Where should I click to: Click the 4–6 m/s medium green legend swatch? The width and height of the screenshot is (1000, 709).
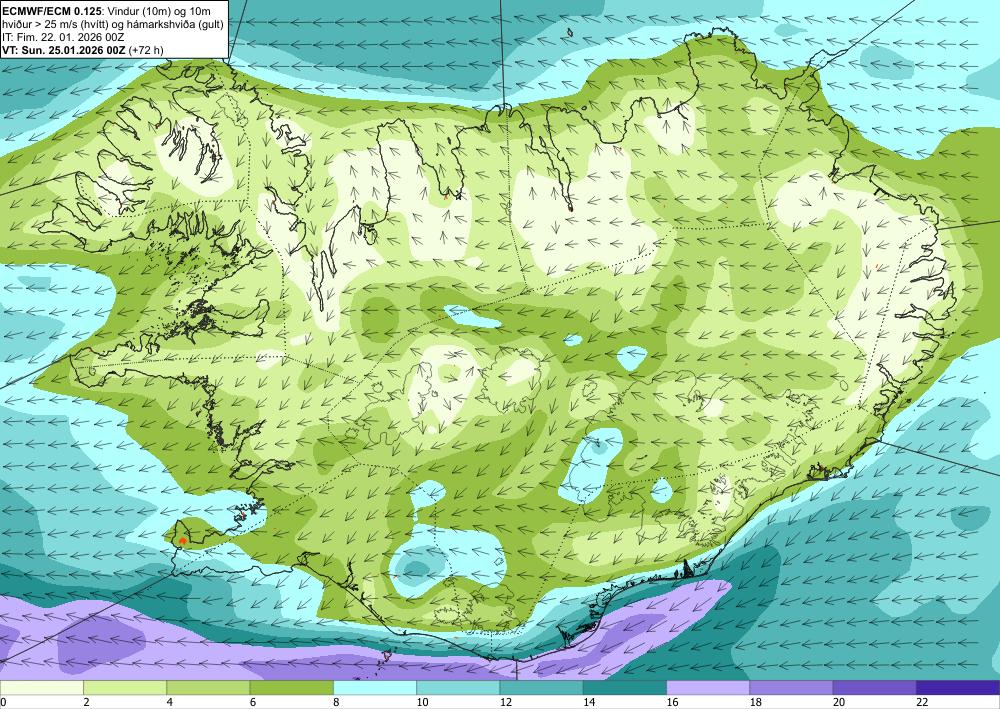pyautogui.click(x=209, y=688)
